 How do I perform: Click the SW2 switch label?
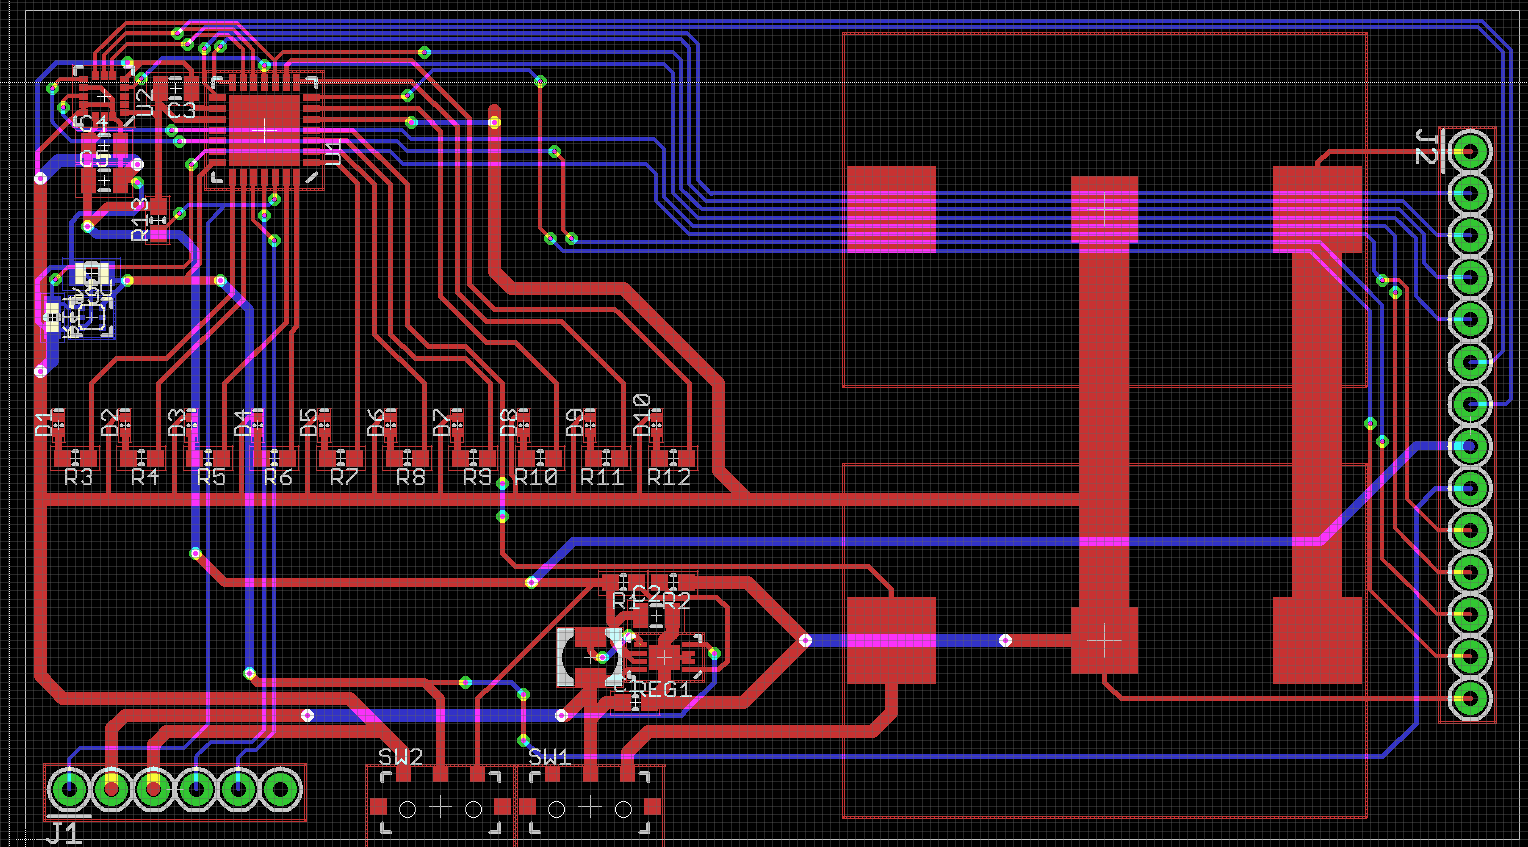400,757
